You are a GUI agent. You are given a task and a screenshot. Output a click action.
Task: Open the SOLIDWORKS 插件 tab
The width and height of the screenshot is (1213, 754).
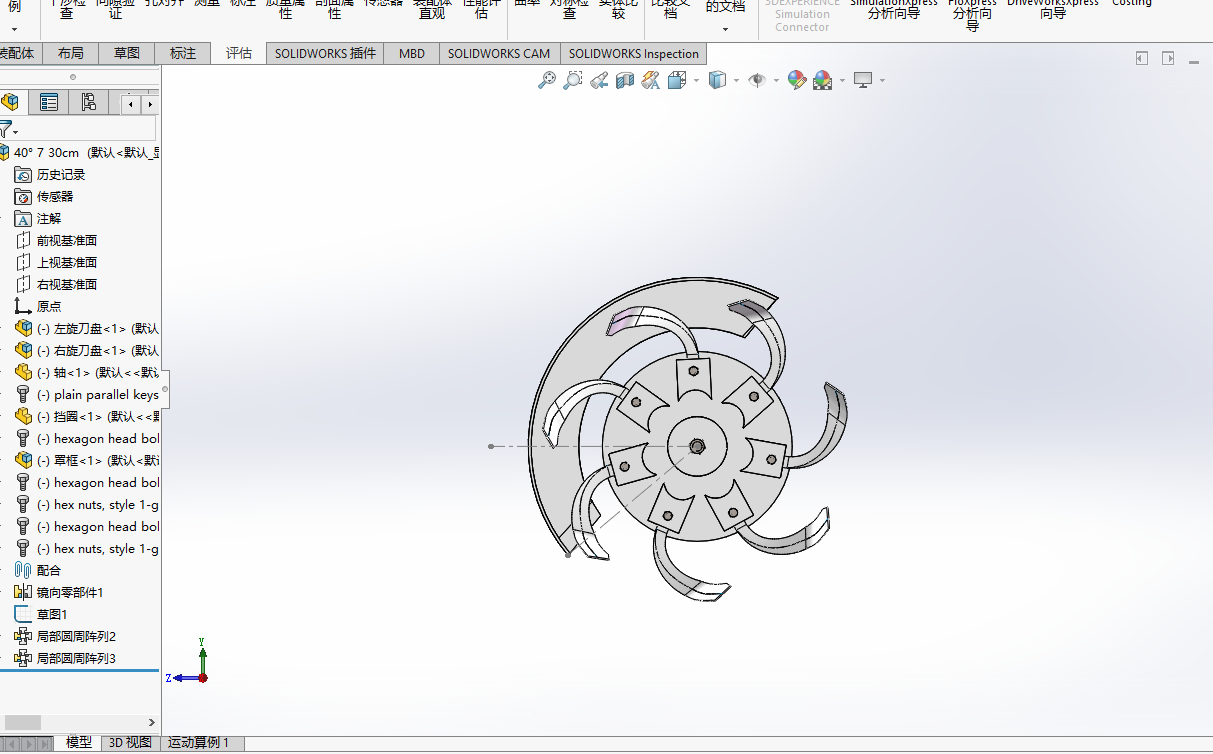pyautogui.click(x=326, y=54)
